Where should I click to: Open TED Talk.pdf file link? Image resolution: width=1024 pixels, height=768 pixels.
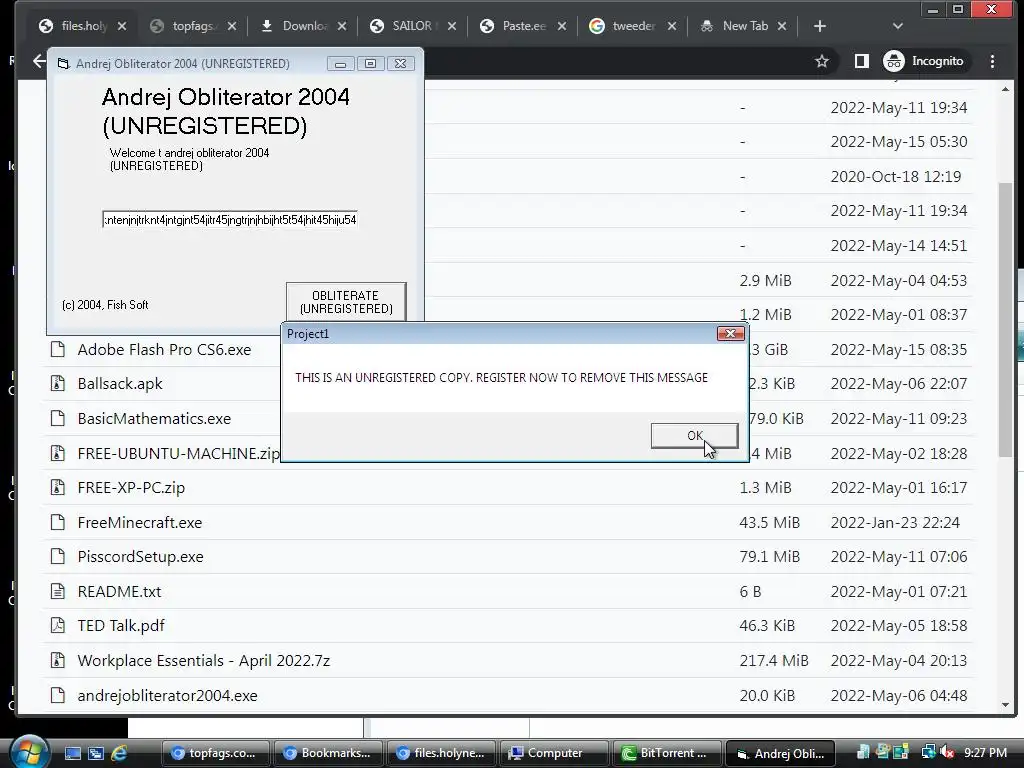[x=121, y=626]
